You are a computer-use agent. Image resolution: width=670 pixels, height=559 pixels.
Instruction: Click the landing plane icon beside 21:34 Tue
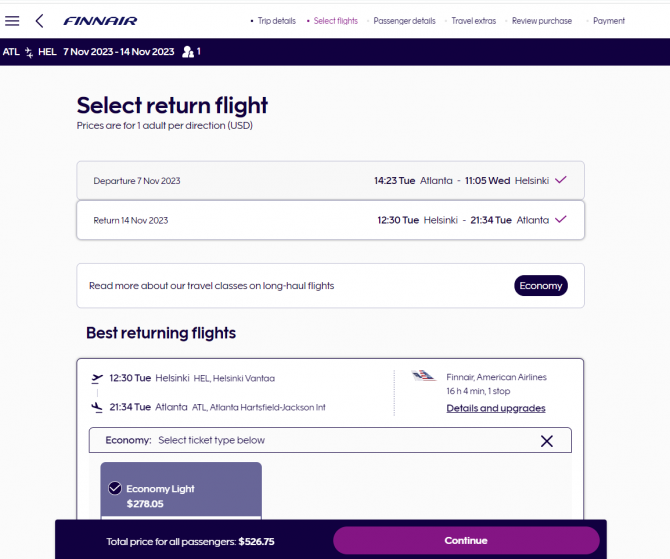tap(97, 407)
